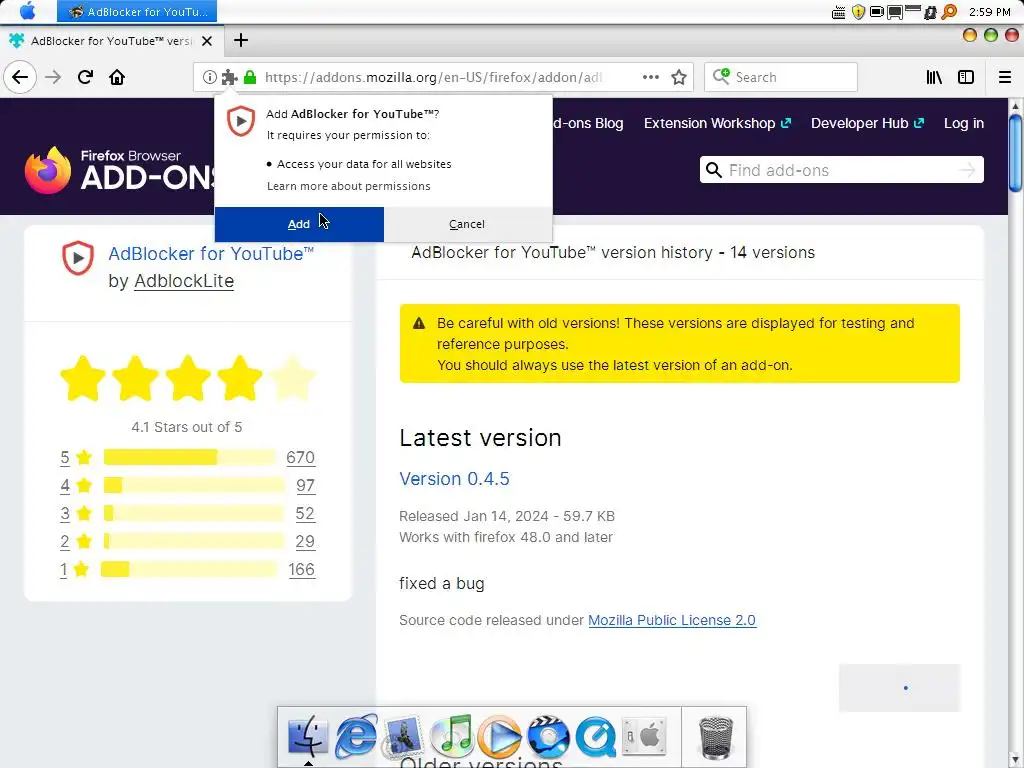Viewport: 1024px width, 768px height.
Task: Click the Add button in permission popup
Action: [x=299, y=224]
